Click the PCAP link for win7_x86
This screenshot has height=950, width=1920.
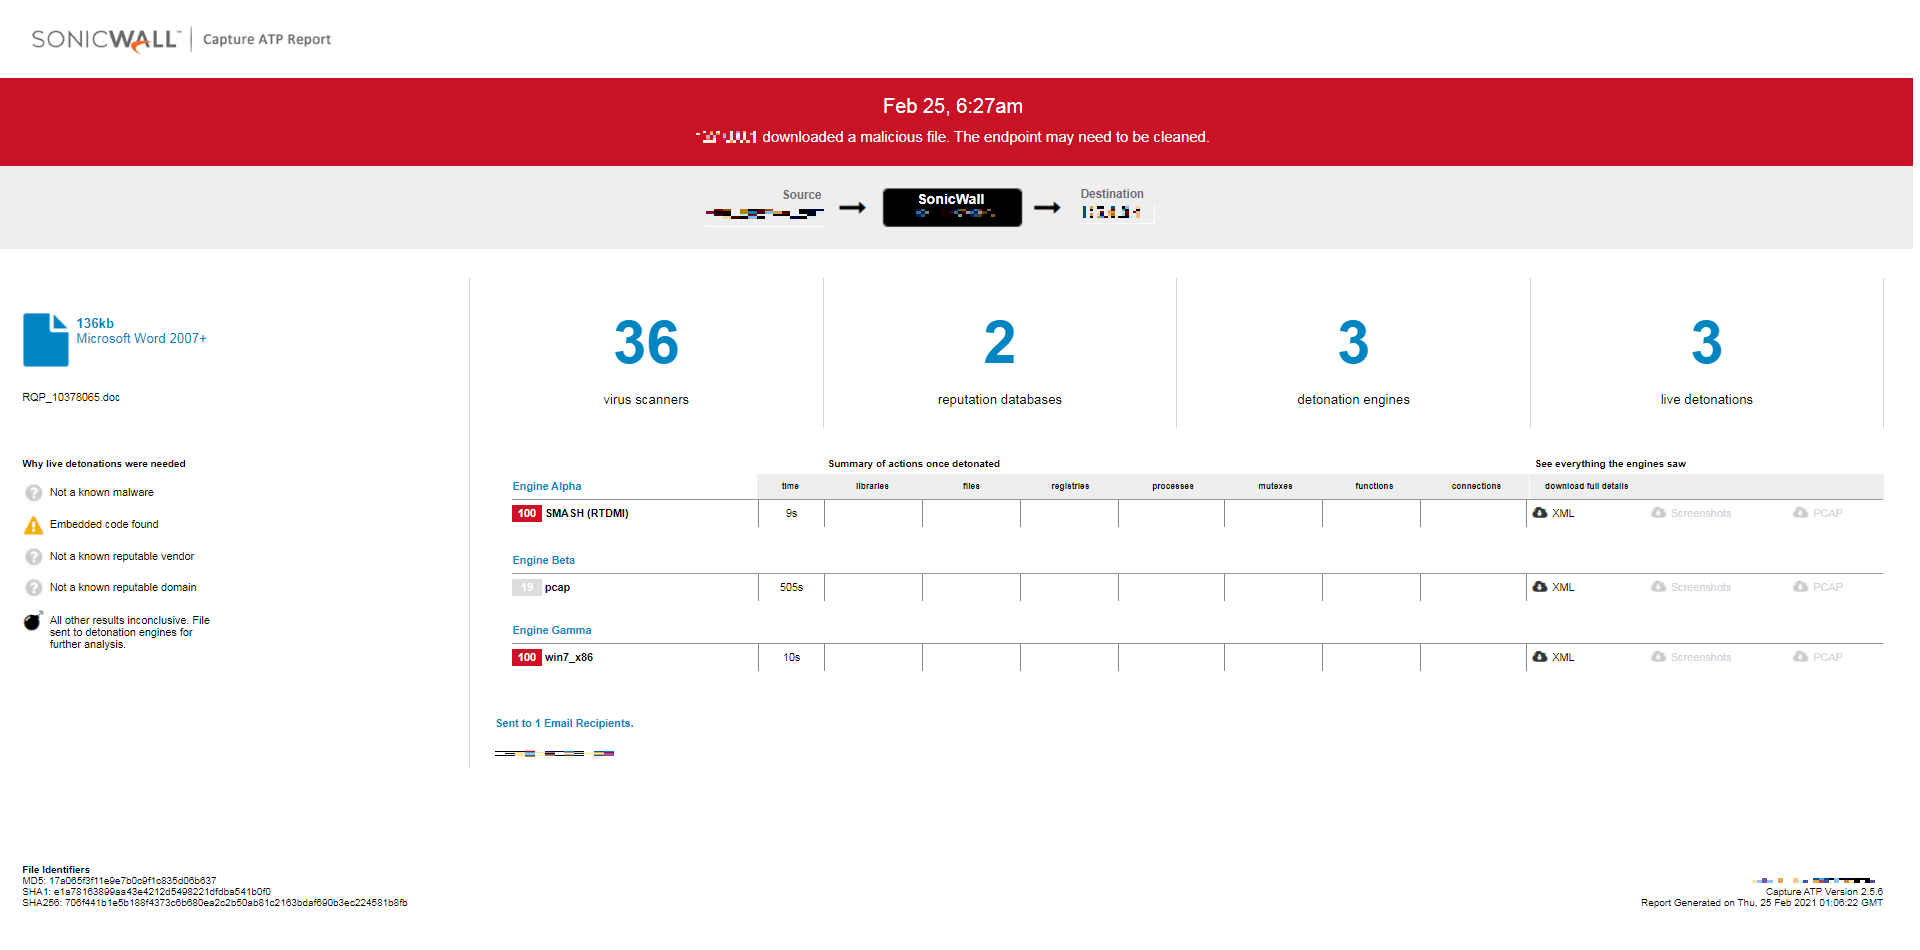click(x=1828, y=658)
